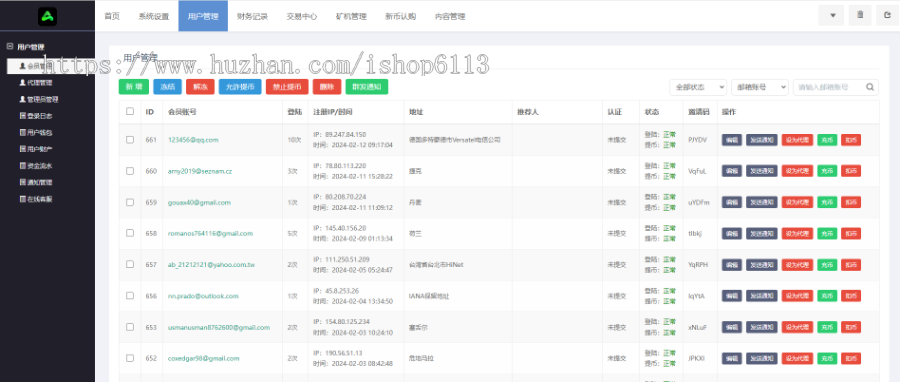The height and width of the screenshot is (382, 900).
Task: Click the red 解冻 button
Action: coord(200,87)
